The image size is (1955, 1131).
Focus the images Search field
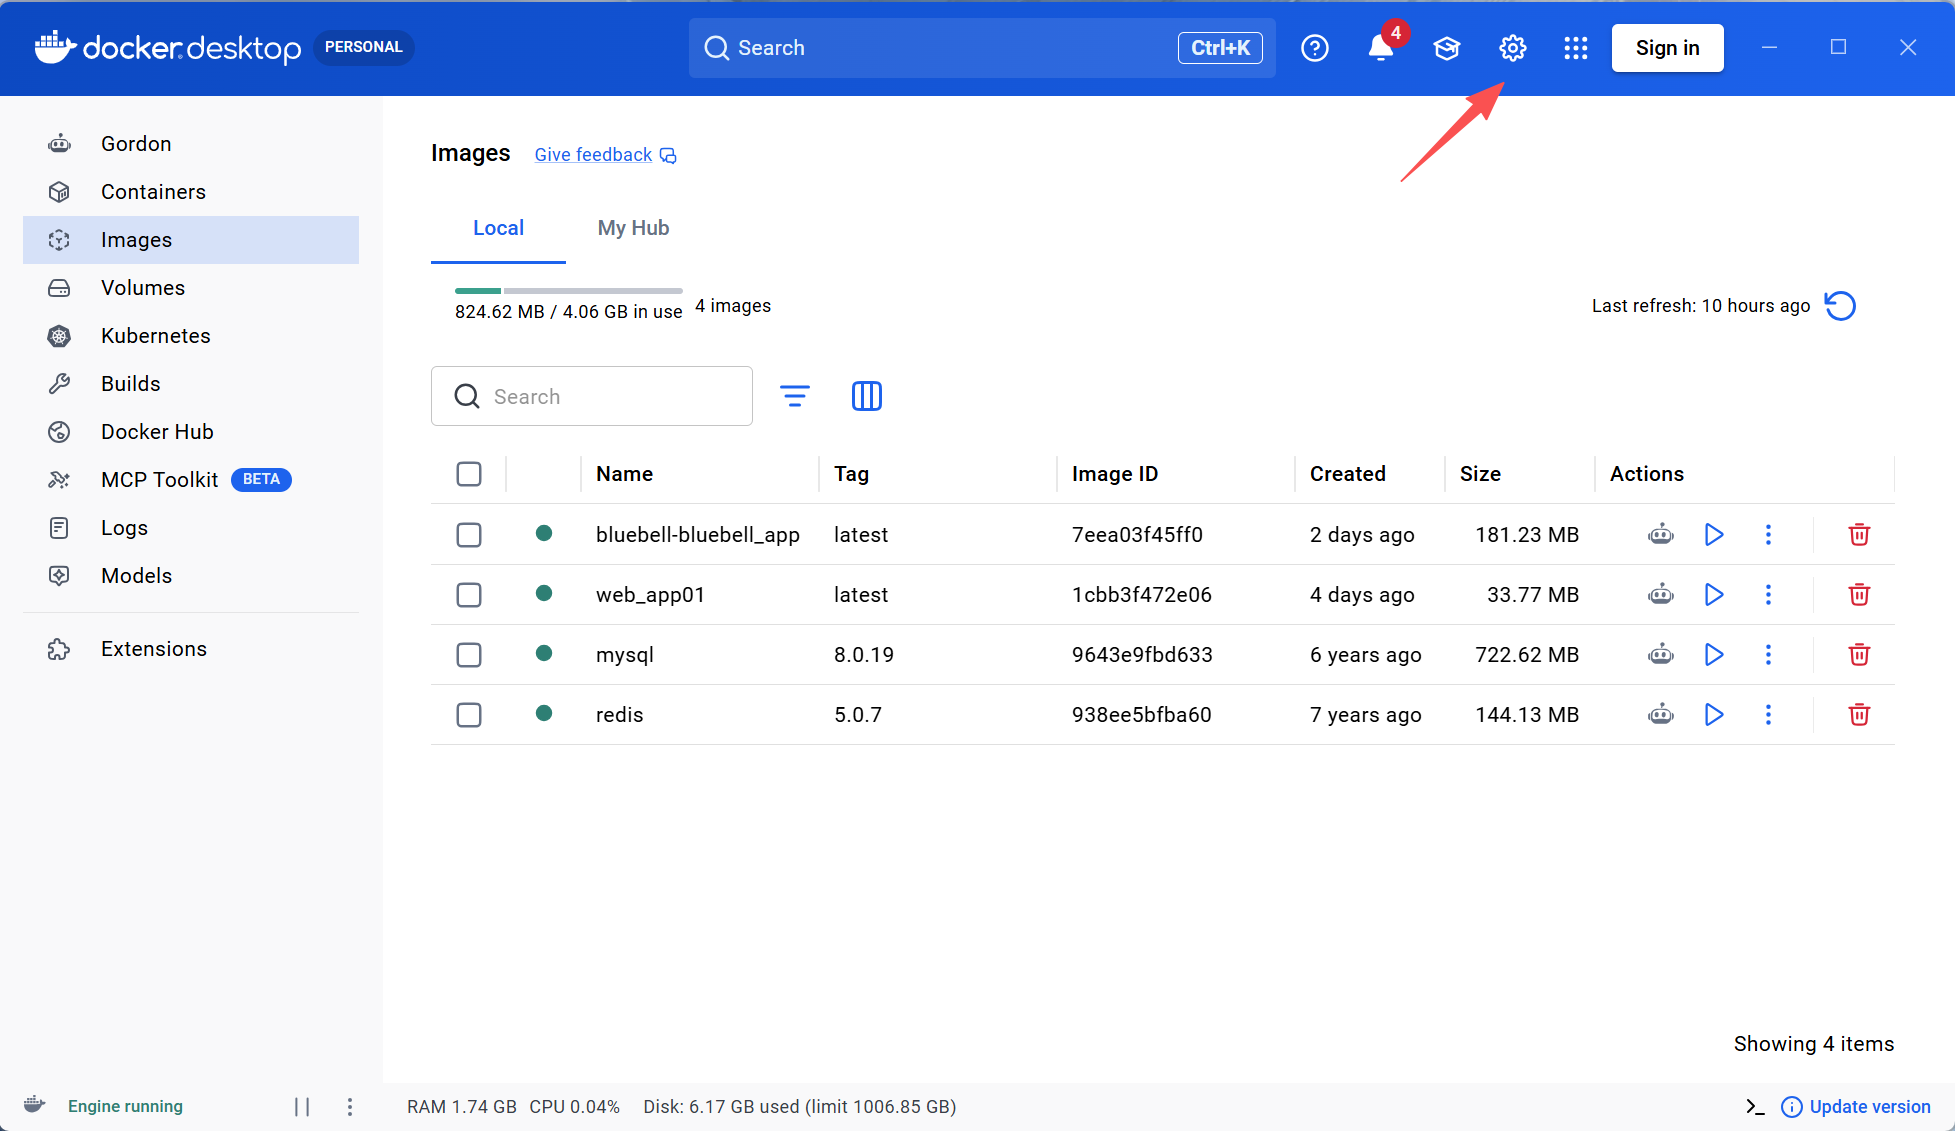(592, 396)
